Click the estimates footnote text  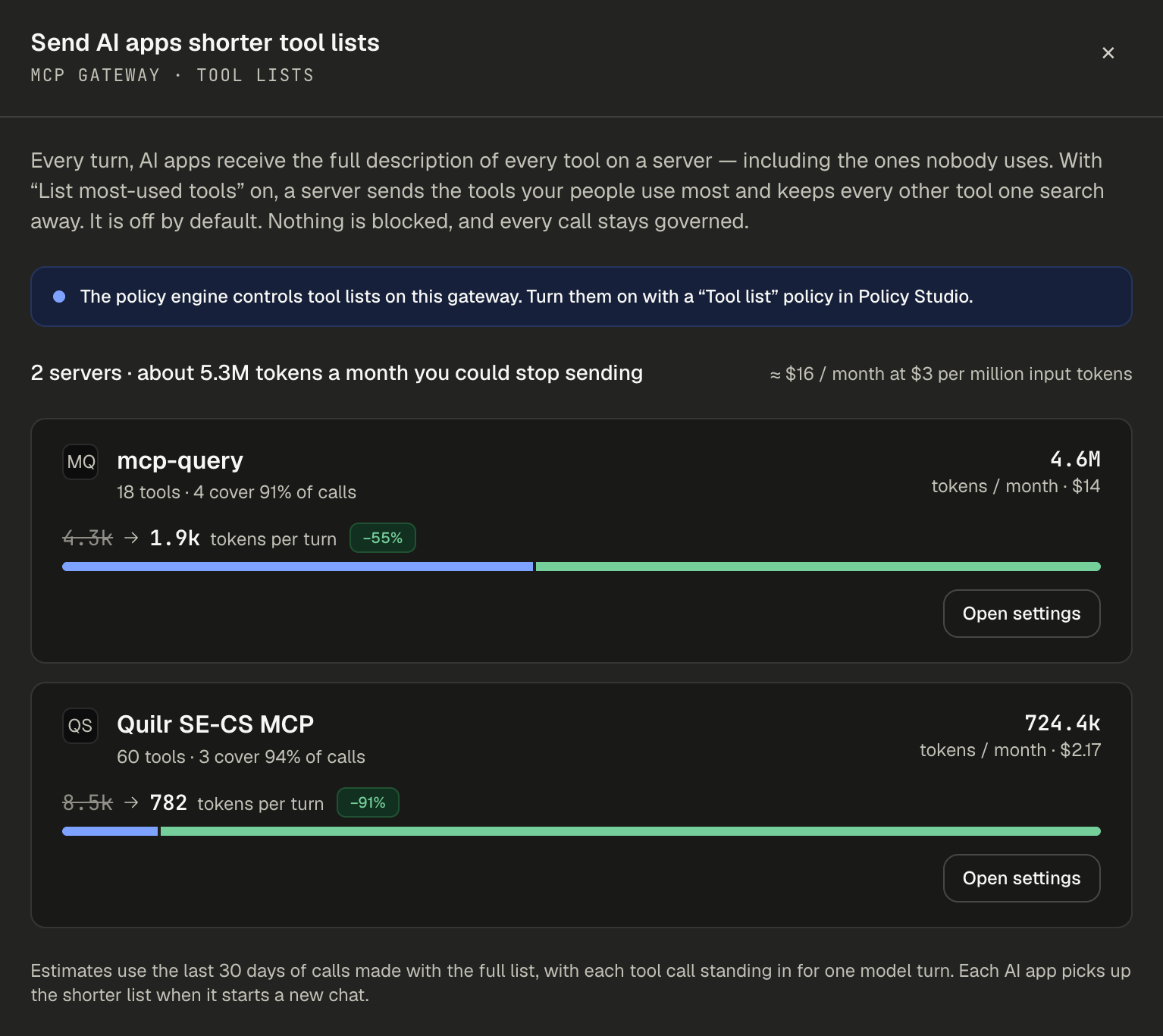pos(581,983)
